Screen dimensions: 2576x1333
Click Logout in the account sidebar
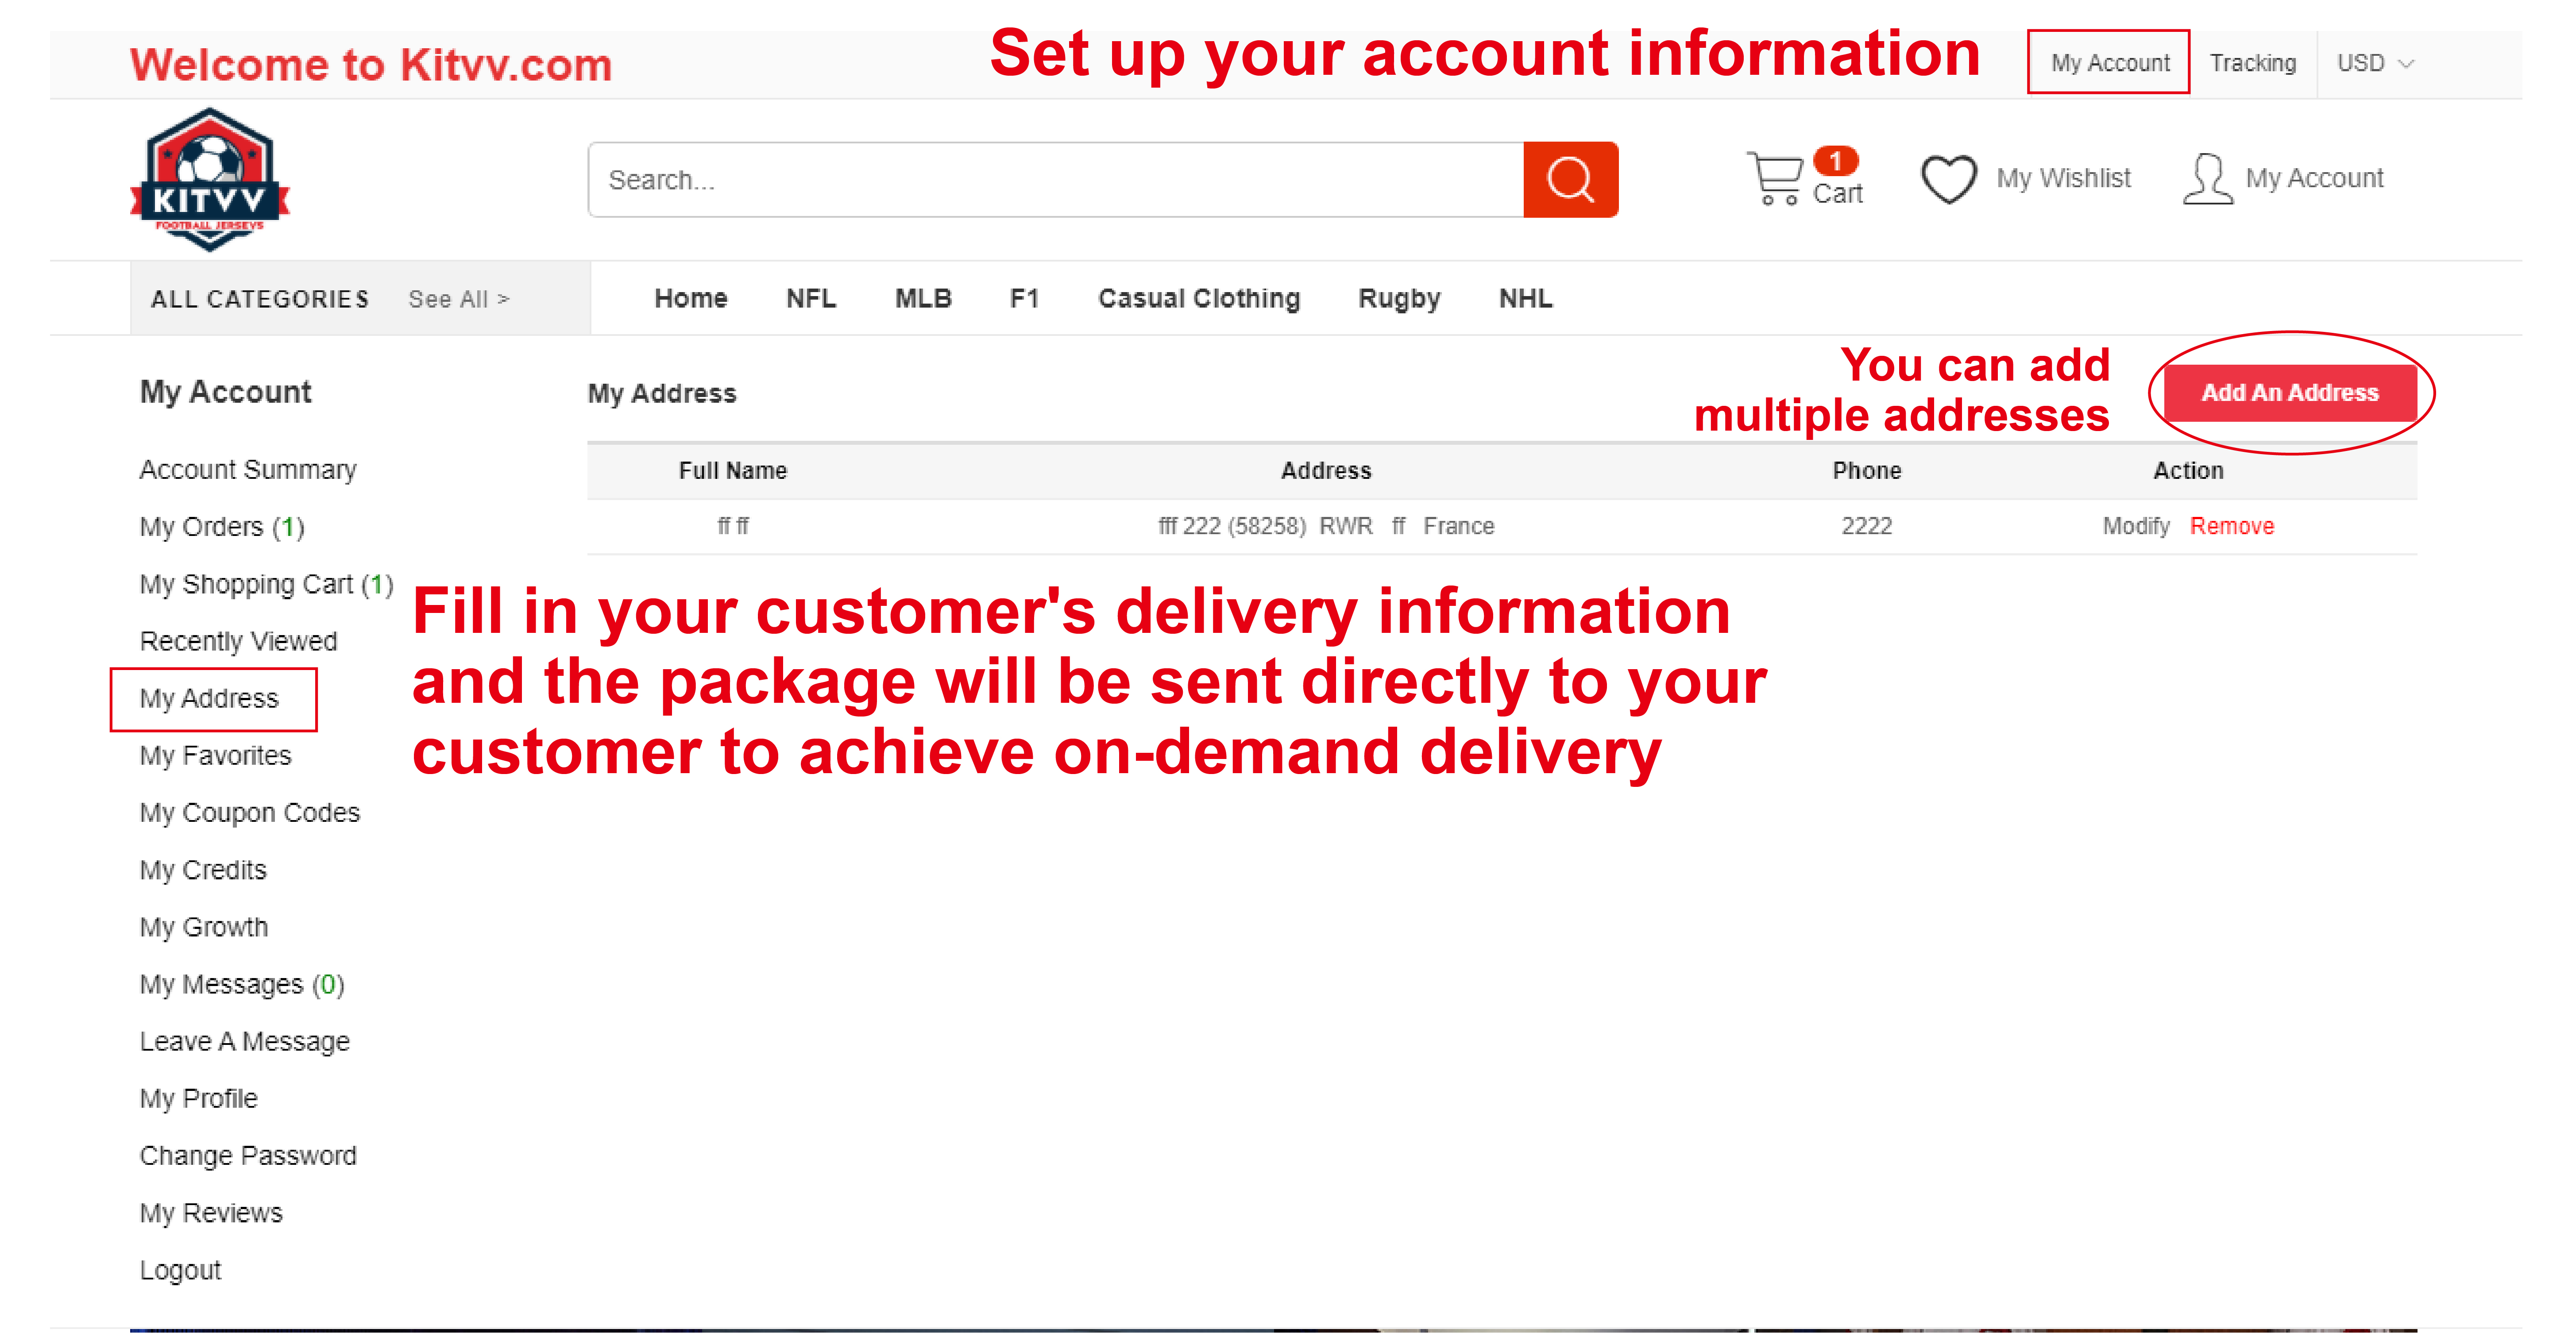[180, 1270]
